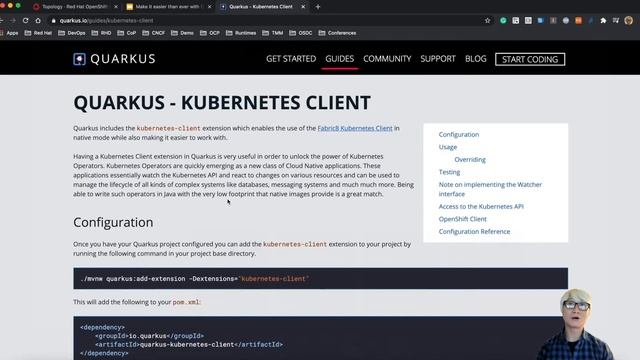640x360 pixels.
Task: Open the BLOG nav item
Action: [476, 59]
